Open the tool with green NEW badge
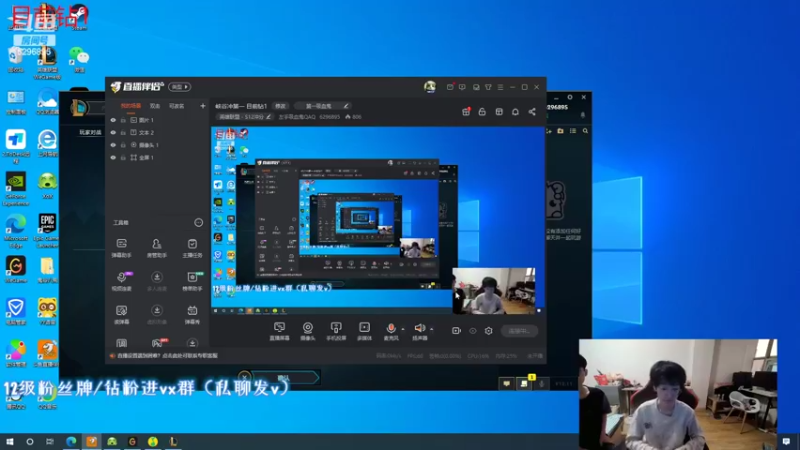Viewport: 800px width, 450px height. point(192,281)
